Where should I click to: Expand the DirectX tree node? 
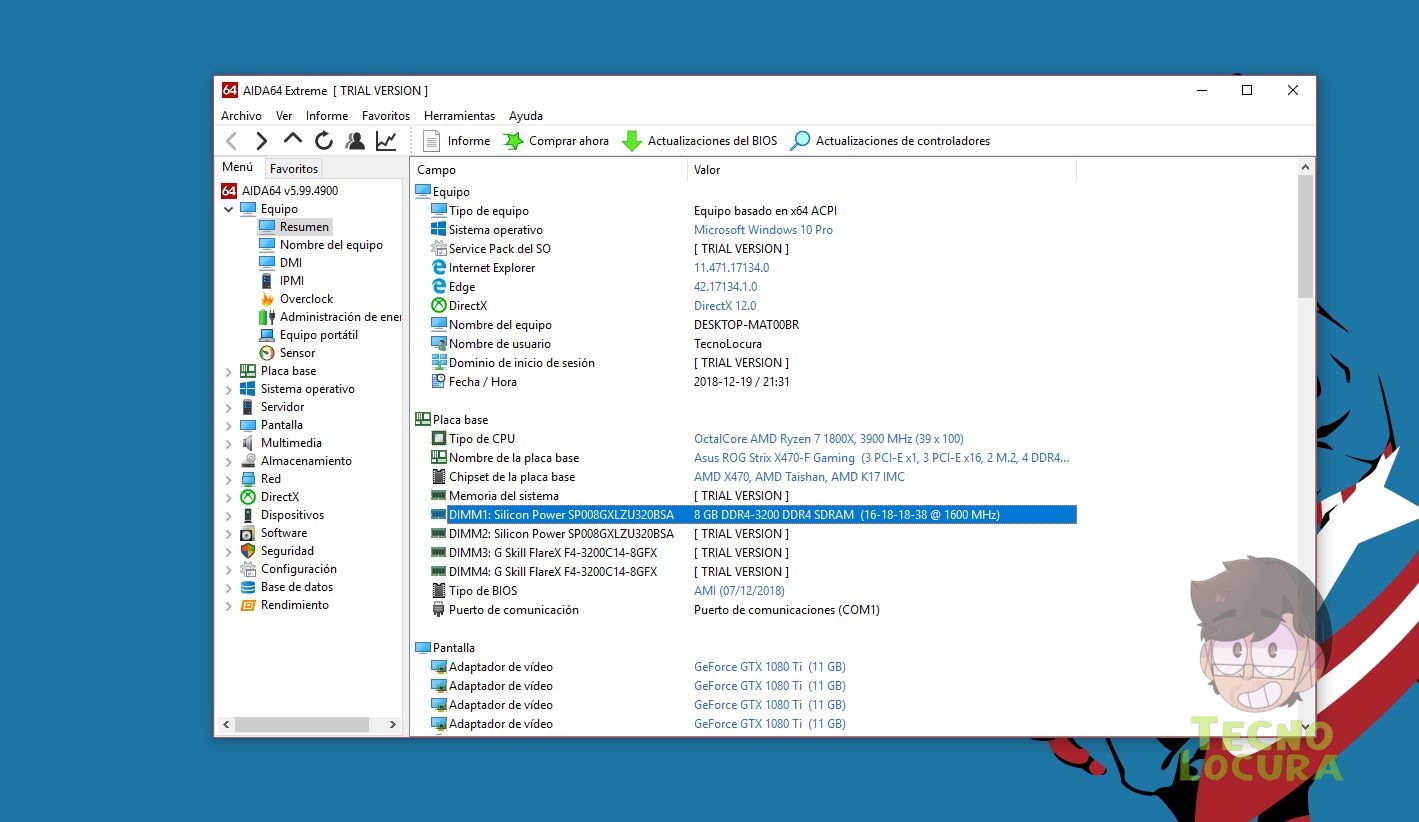[x=229, y=497]
